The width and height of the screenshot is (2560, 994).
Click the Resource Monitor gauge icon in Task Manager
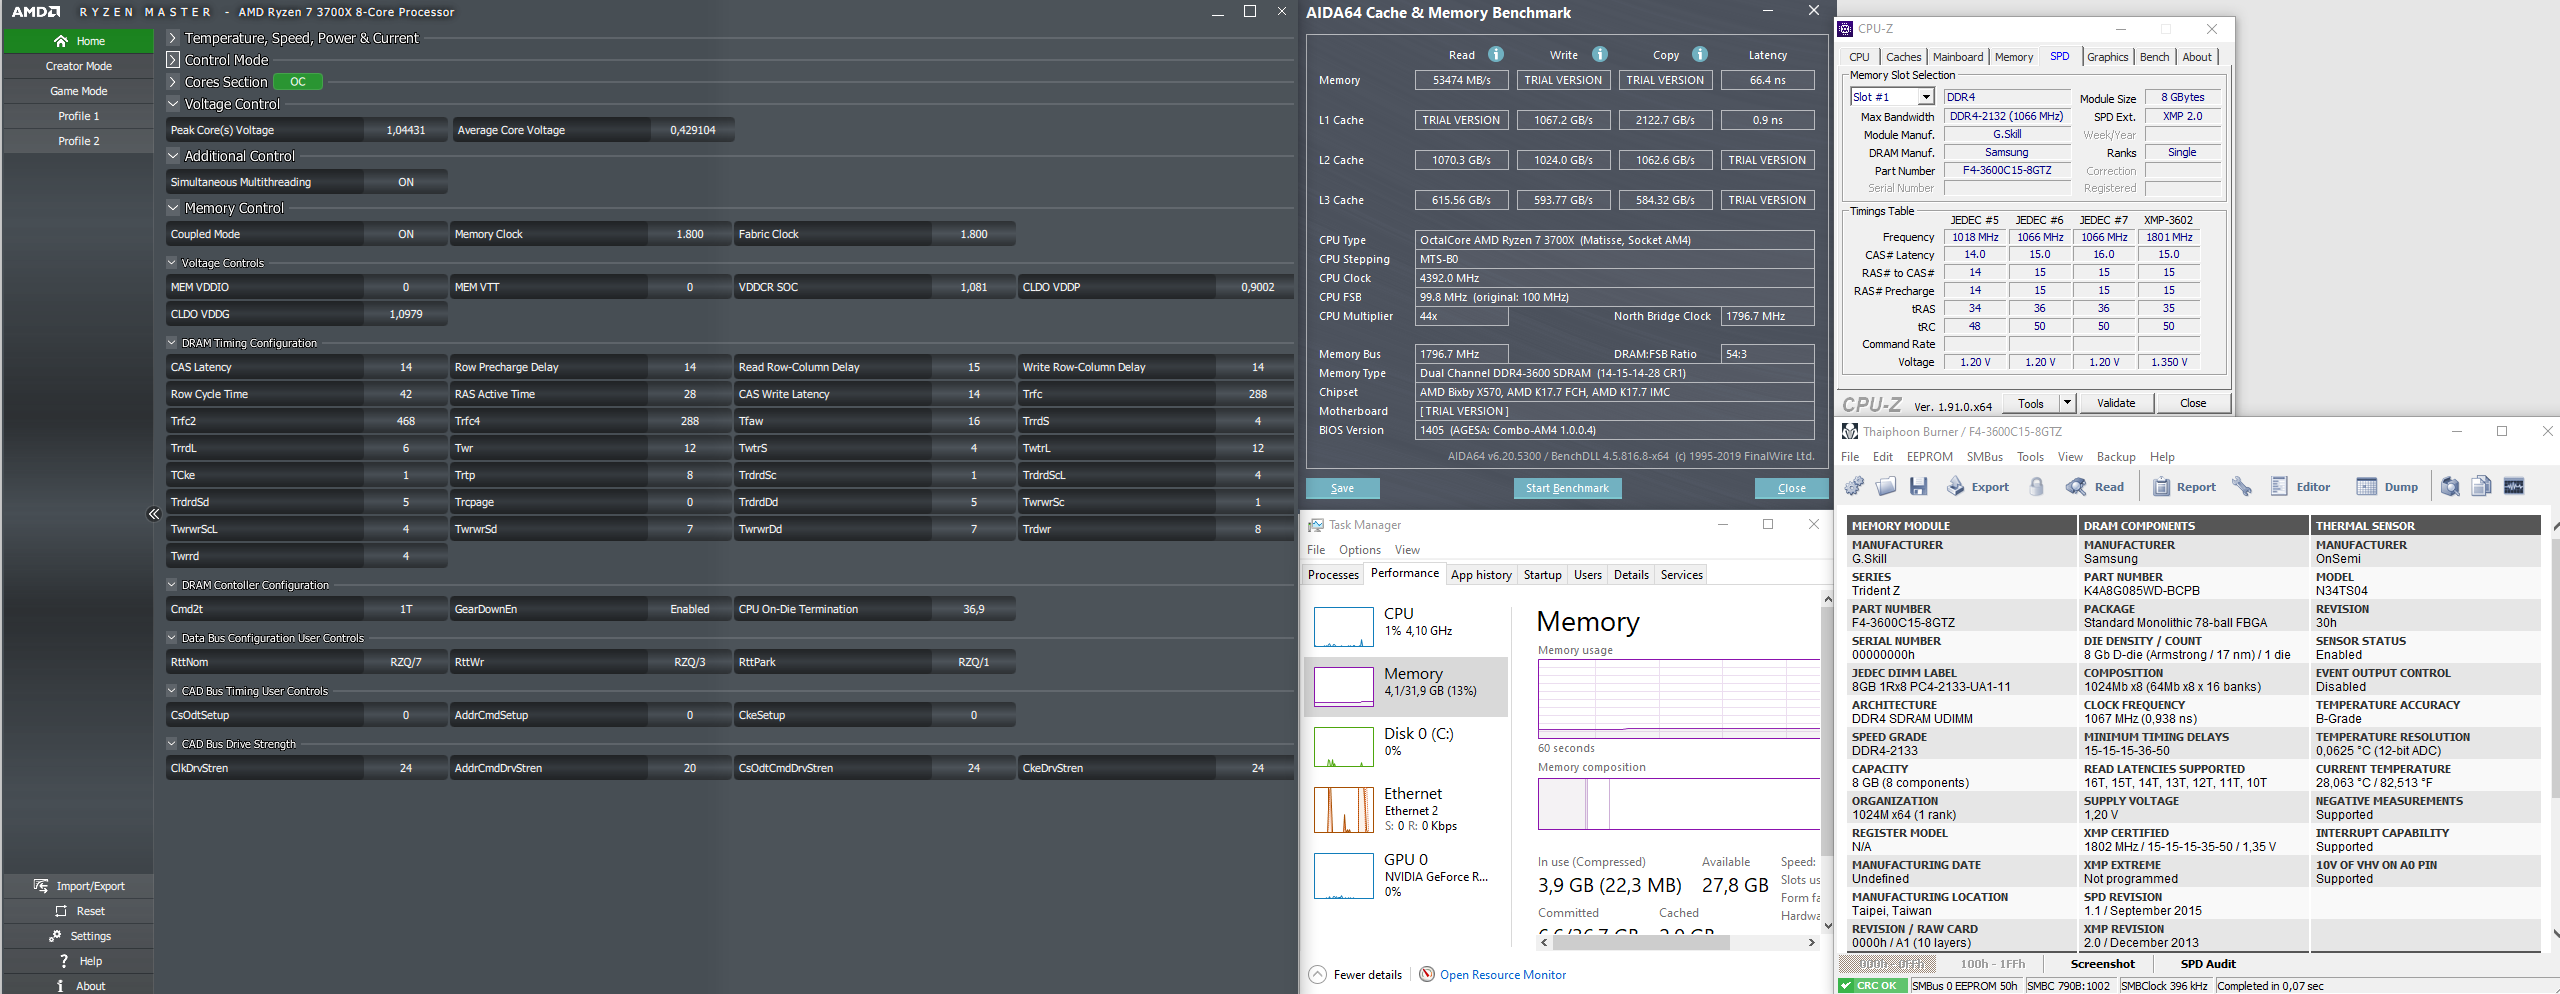[1427, 974]
